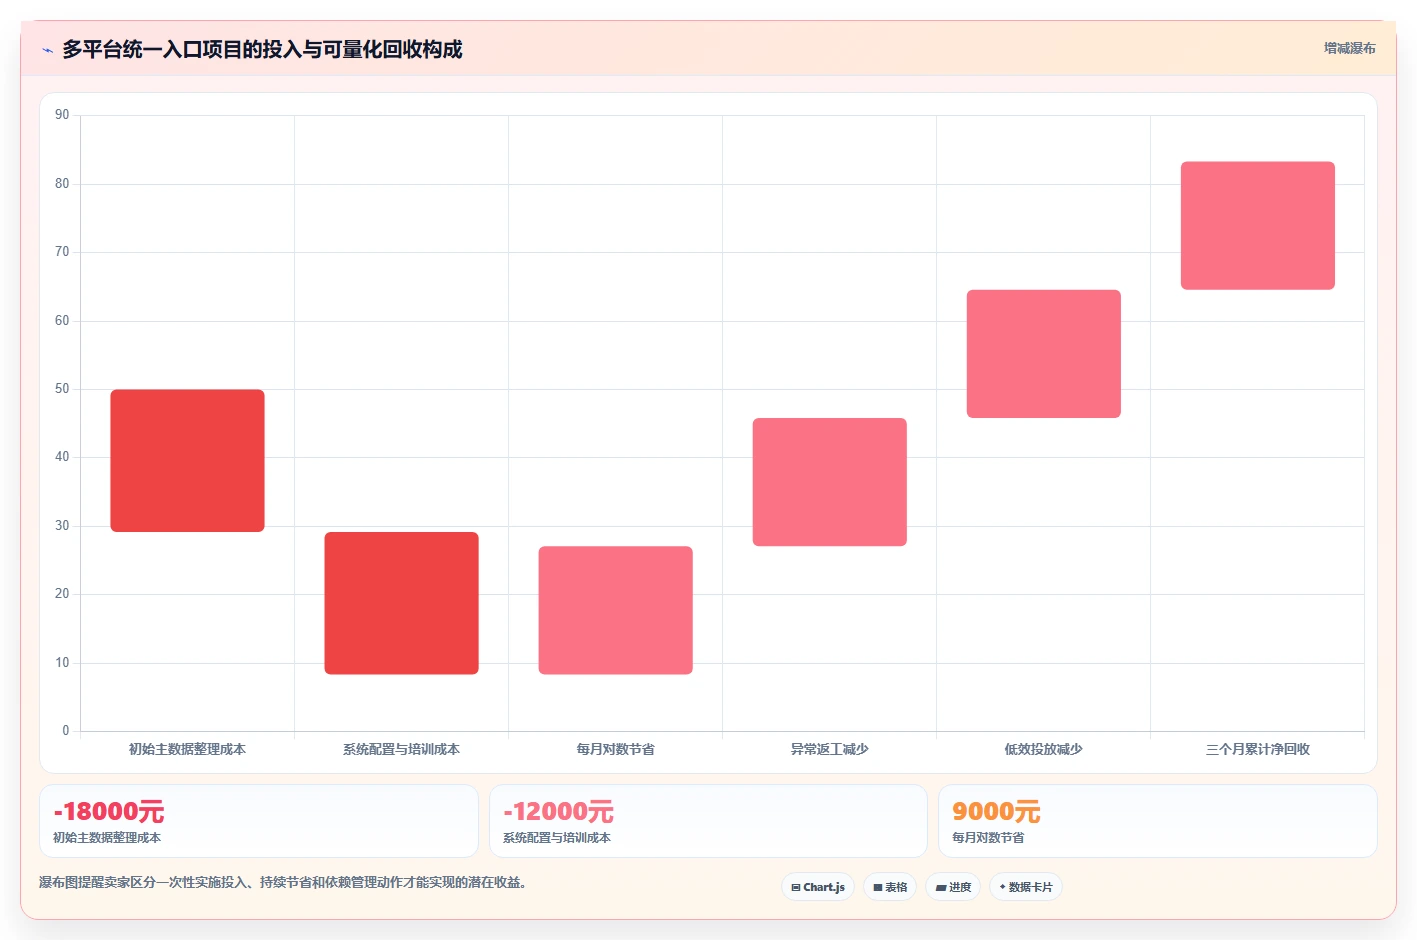Click the x-axis label 每月对数节省

pos(615,749)
